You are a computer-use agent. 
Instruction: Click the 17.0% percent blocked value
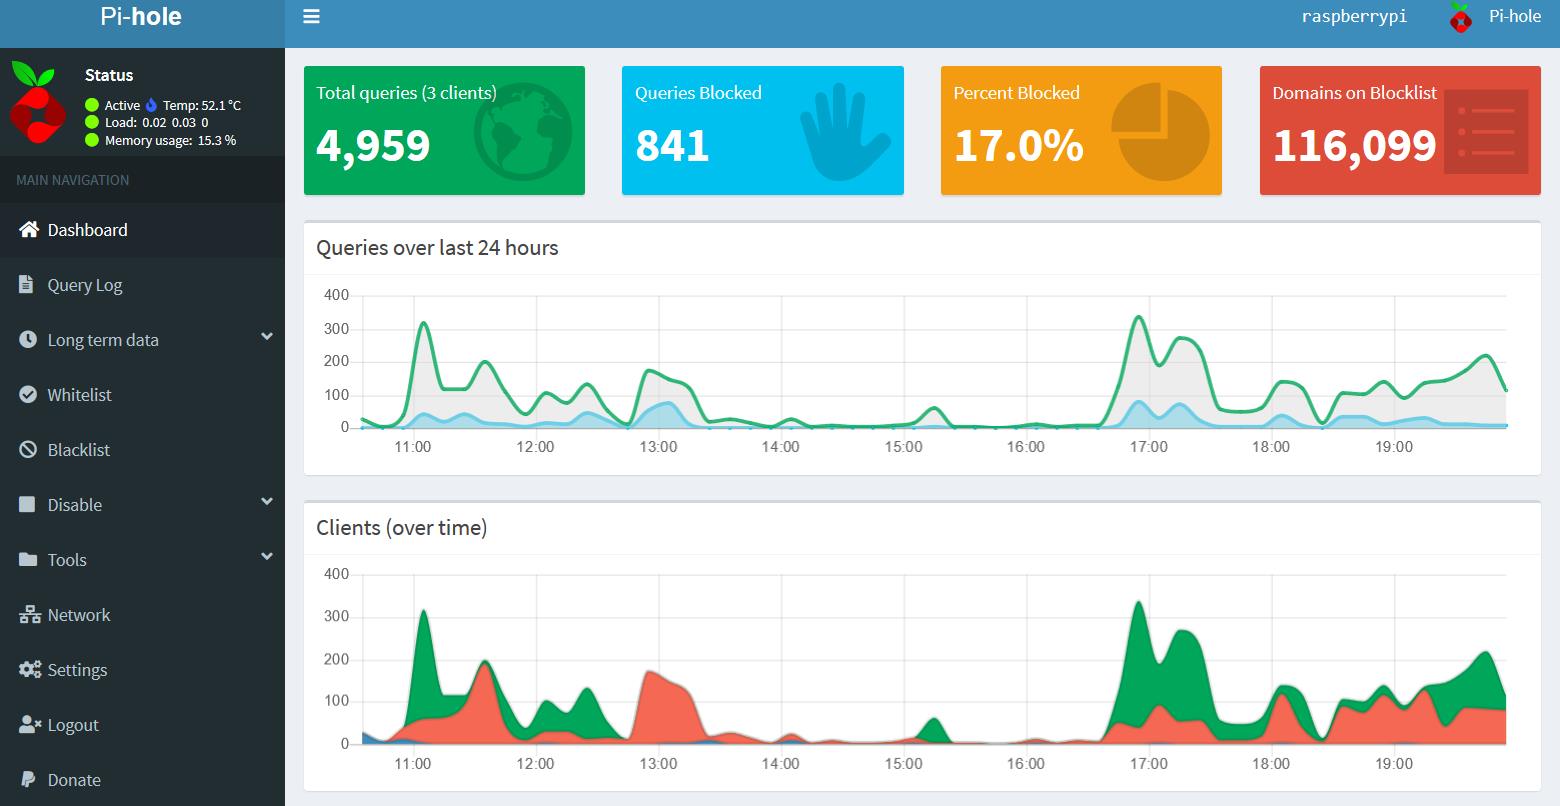(1018, 146)
